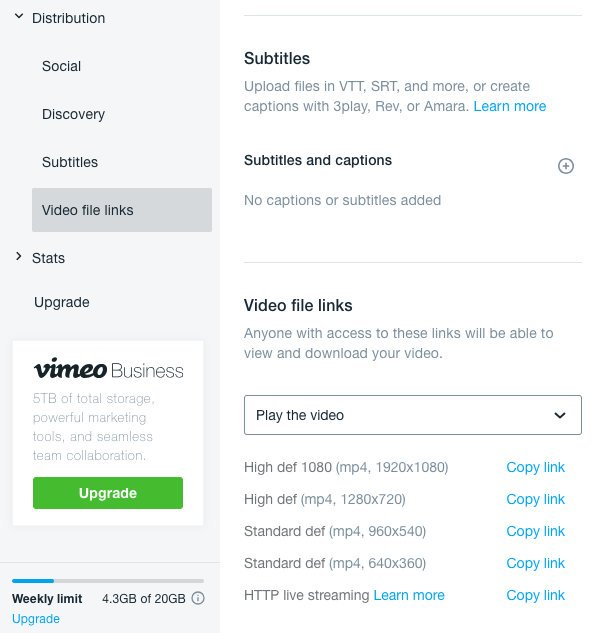603x633 pixels.
Task: Copy the HTTP live streaming link
Action: tap(536, 595)
